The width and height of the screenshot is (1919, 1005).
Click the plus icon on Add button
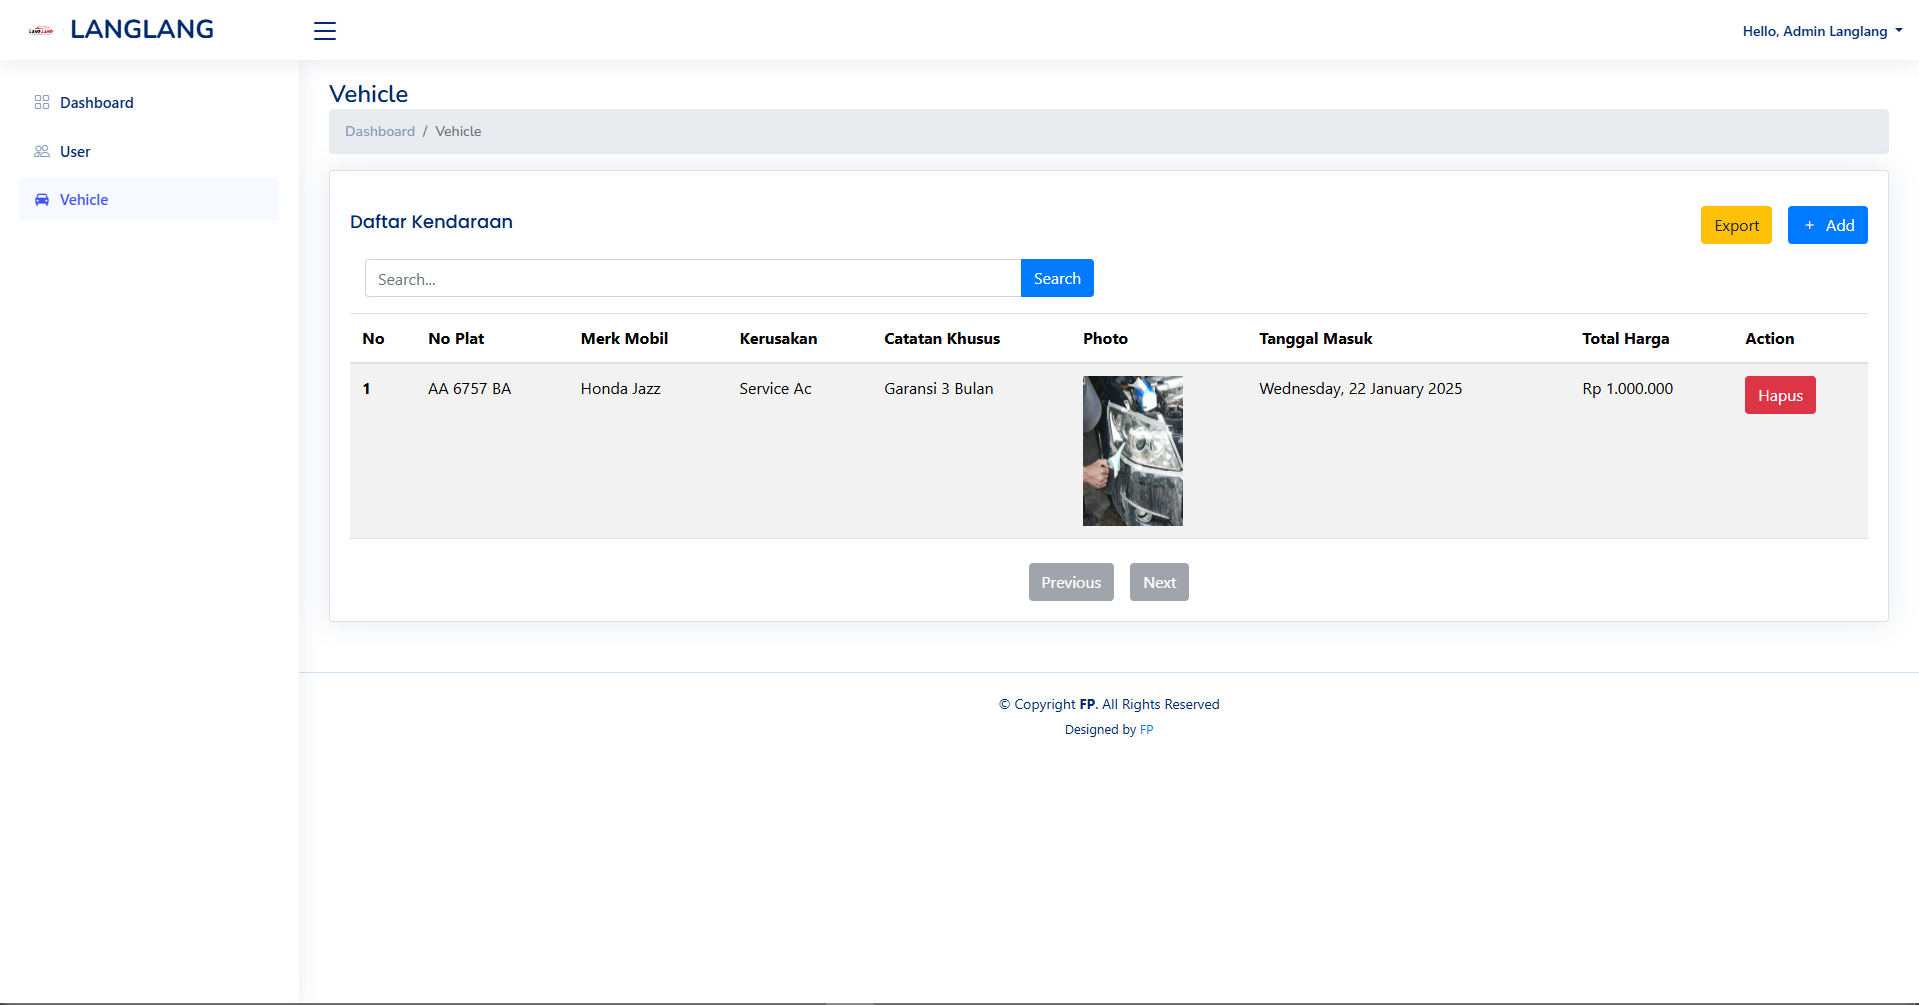click(x=1809, y=225)
